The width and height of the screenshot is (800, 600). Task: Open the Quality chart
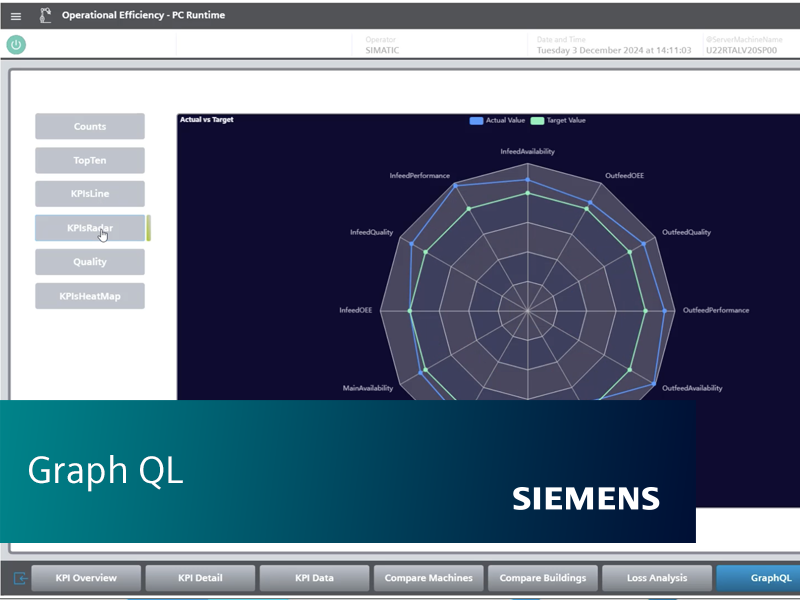pos(90,262)
